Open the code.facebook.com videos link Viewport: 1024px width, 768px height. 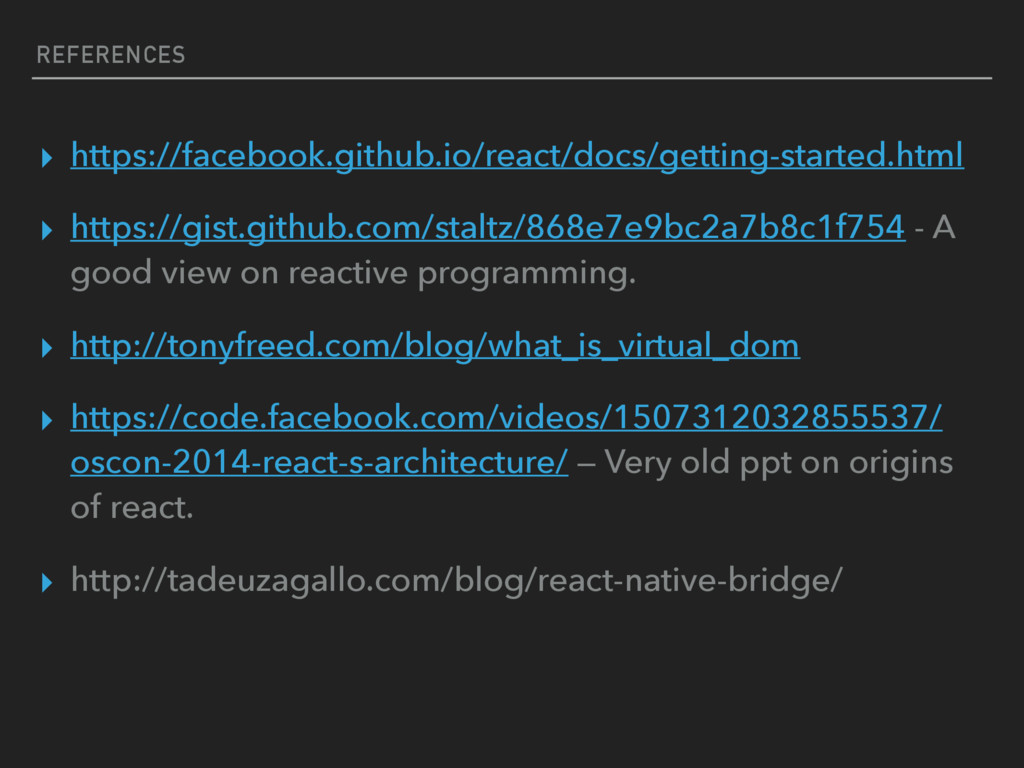(x=505, y=418)
